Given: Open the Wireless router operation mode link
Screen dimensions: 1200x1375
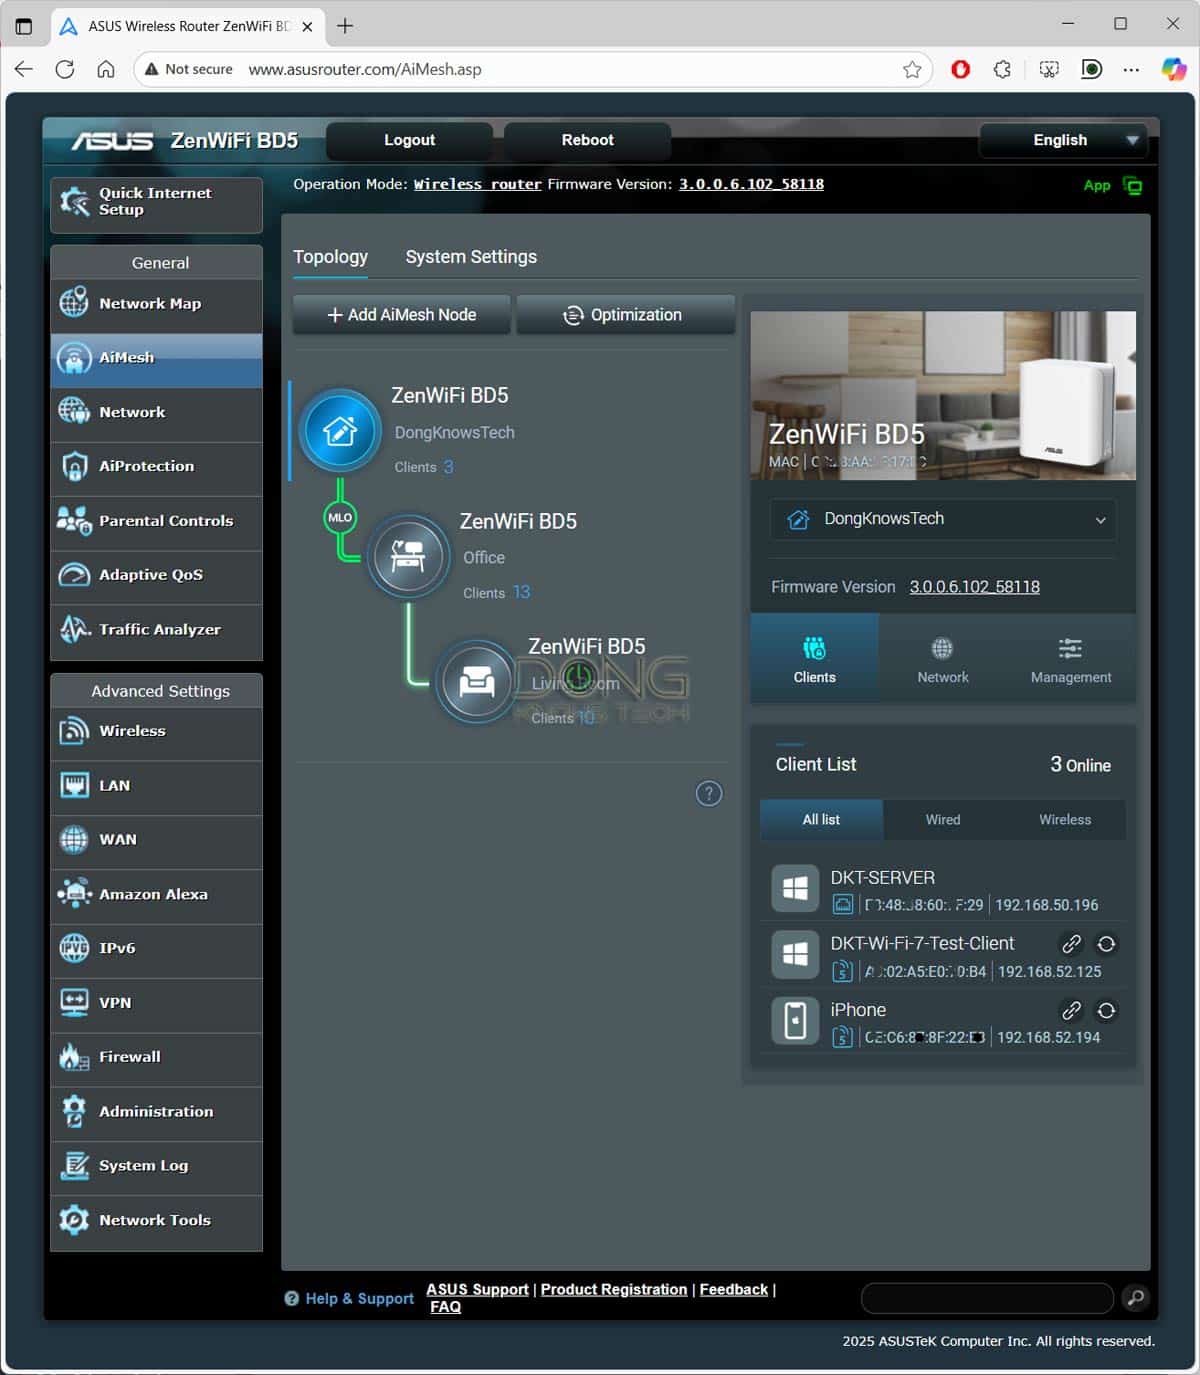Looking at the screenshot, I should 478,184.
